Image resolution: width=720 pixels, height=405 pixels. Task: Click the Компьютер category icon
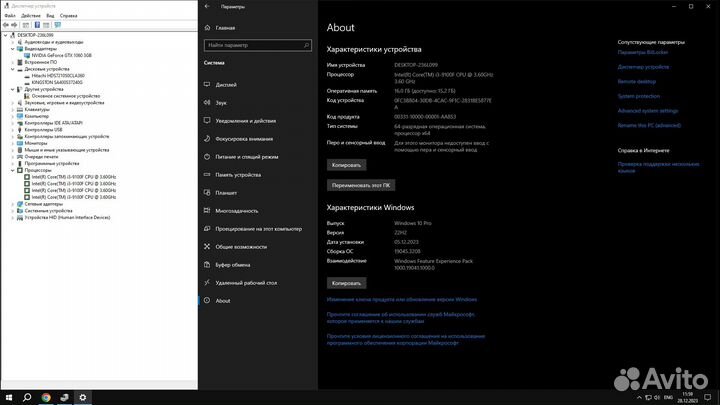pyautogui.click(x=20, y=116)
